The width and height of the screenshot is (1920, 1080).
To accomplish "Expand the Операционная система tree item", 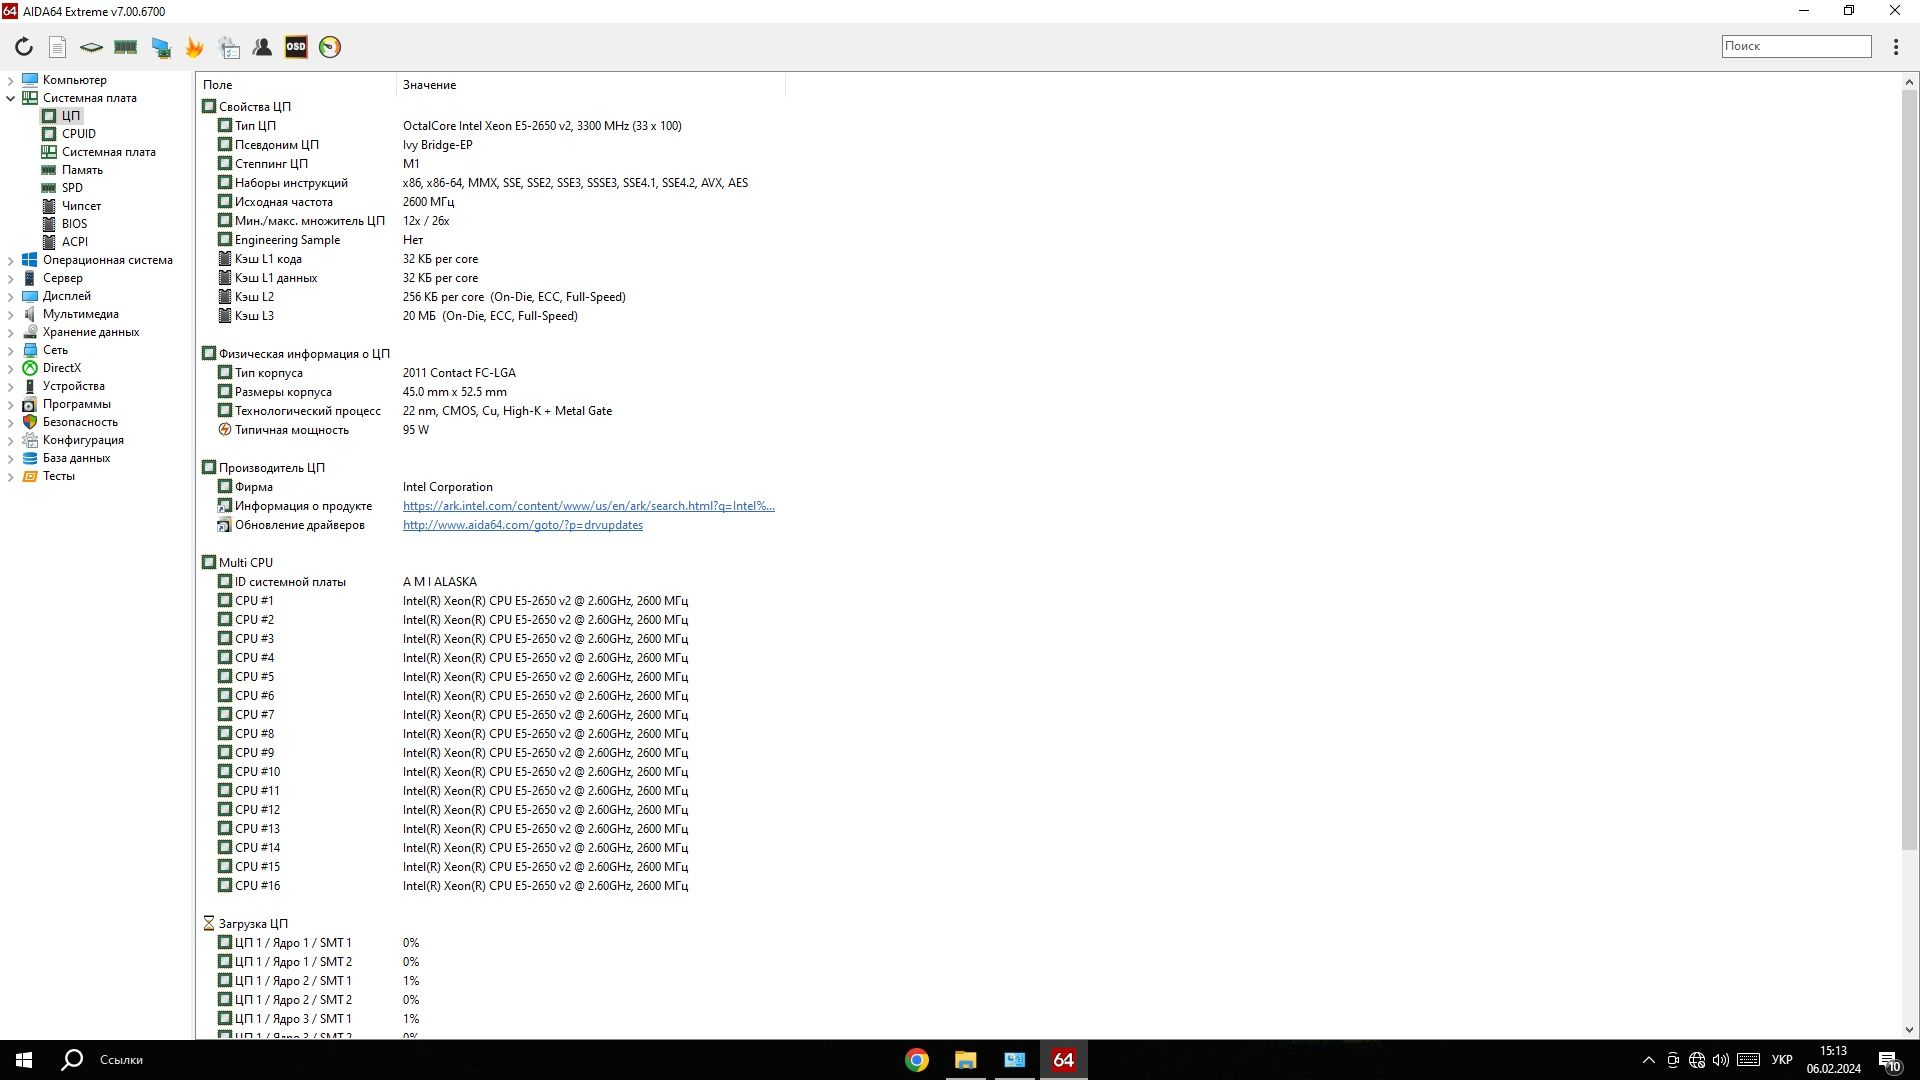I will tap(12, 260).
